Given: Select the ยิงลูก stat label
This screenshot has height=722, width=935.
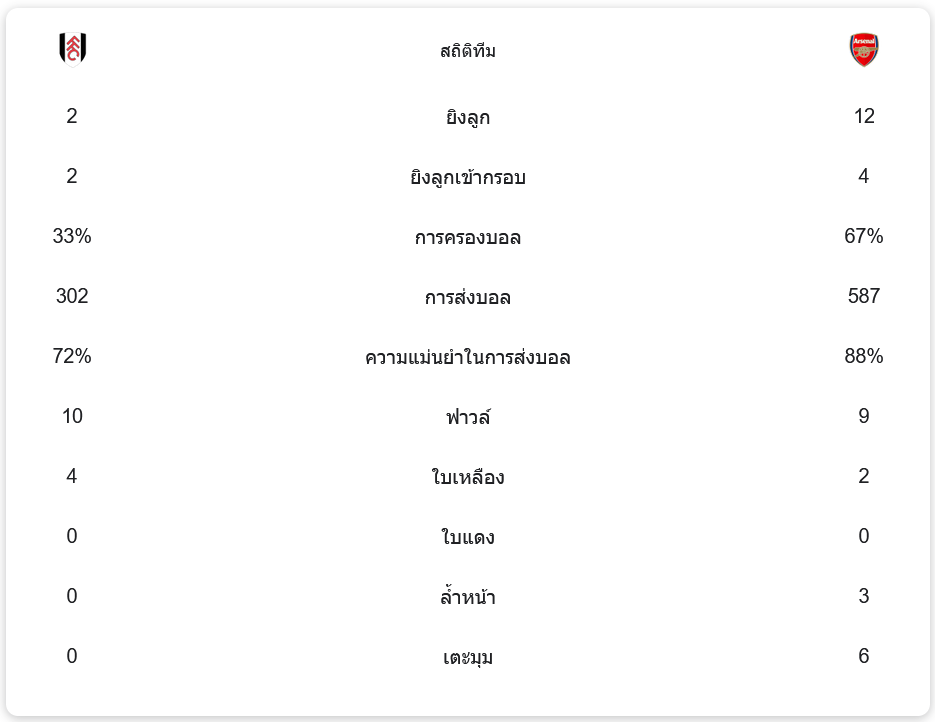Looking at the screenshot, I should point(468,118).
